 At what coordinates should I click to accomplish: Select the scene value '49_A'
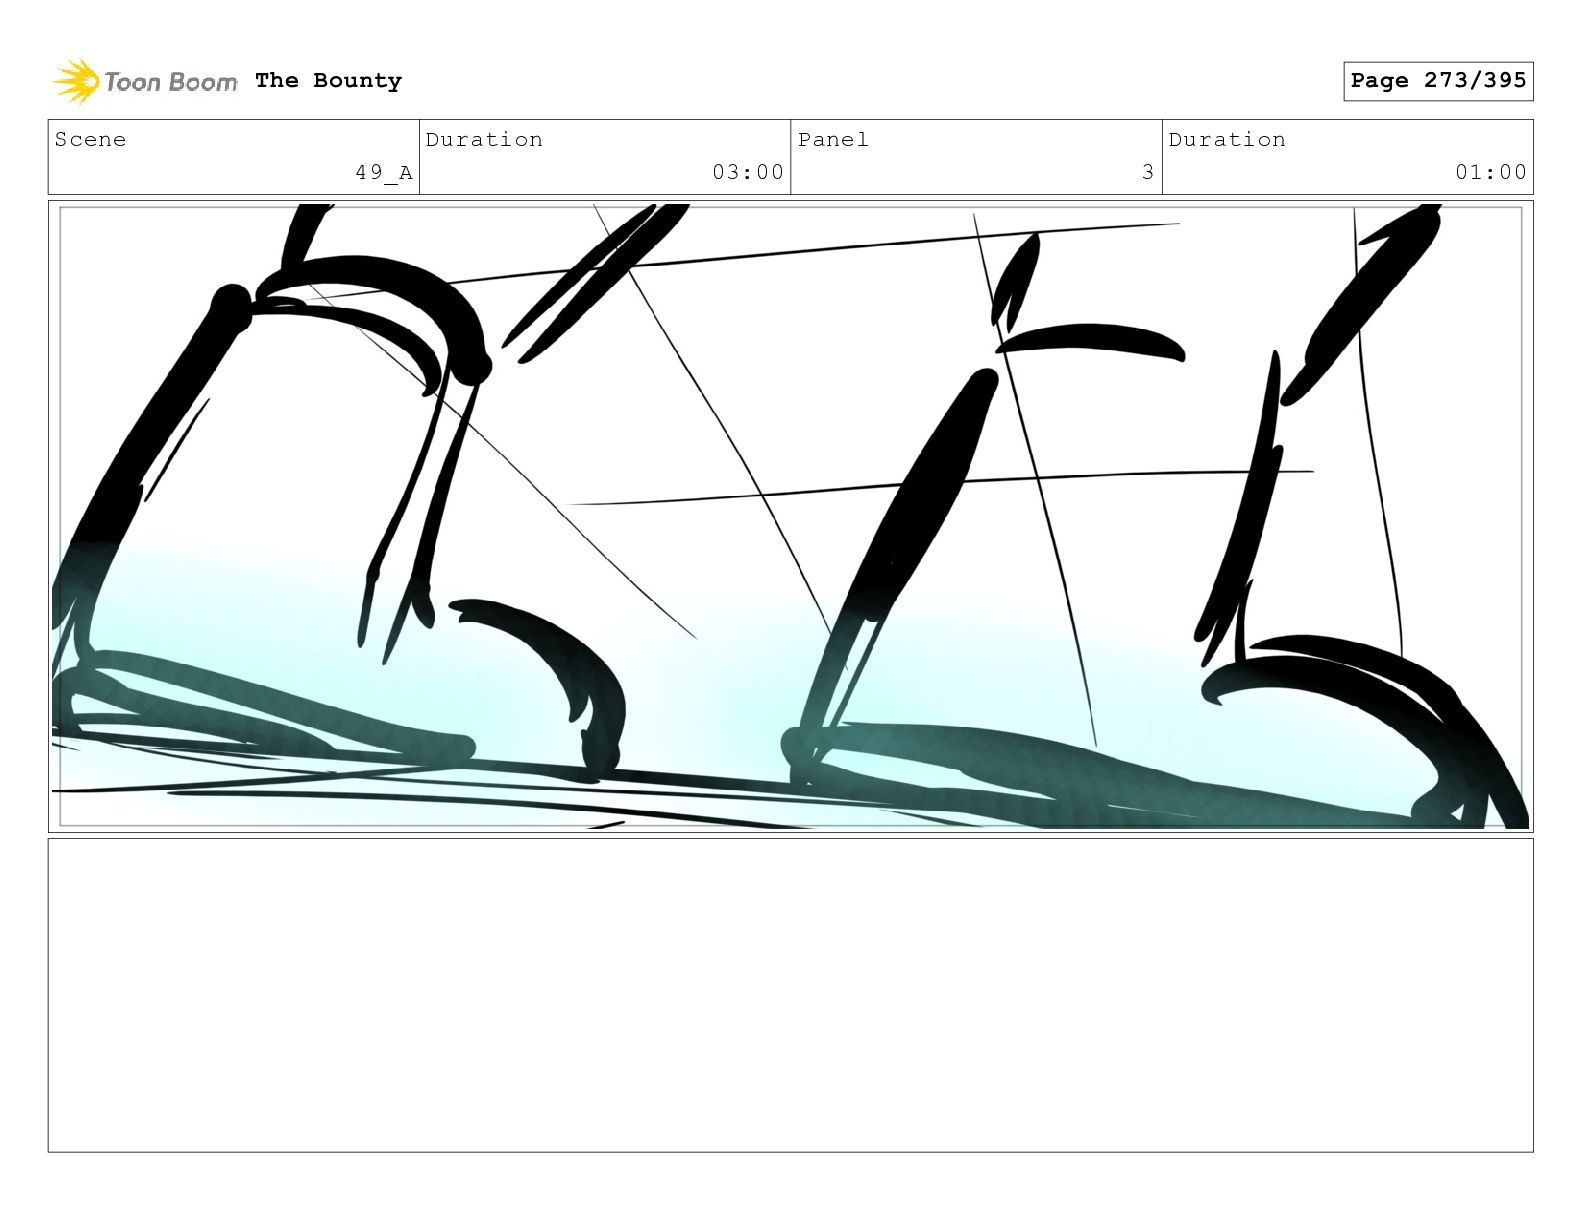pyautogui.click(x=384, y=173)
